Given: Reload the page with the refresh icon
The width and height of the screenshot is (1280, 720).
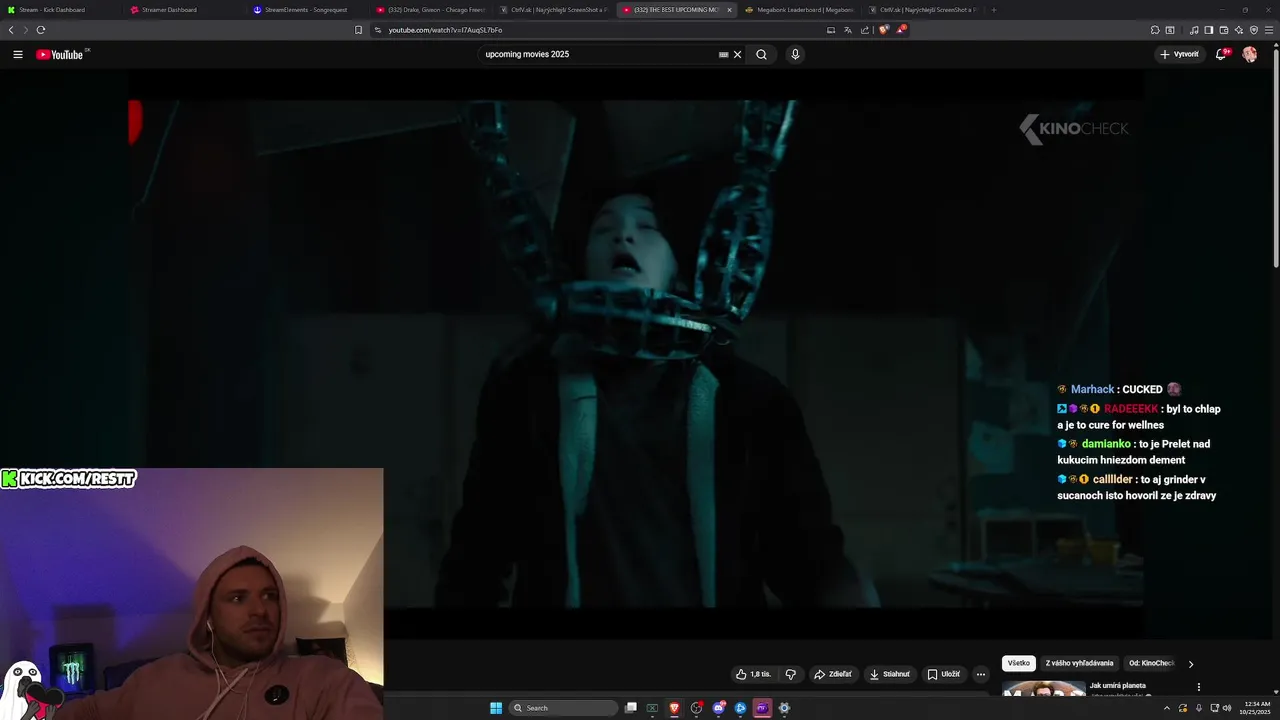Looking at the screenshot, I should [x=41, y=30].
